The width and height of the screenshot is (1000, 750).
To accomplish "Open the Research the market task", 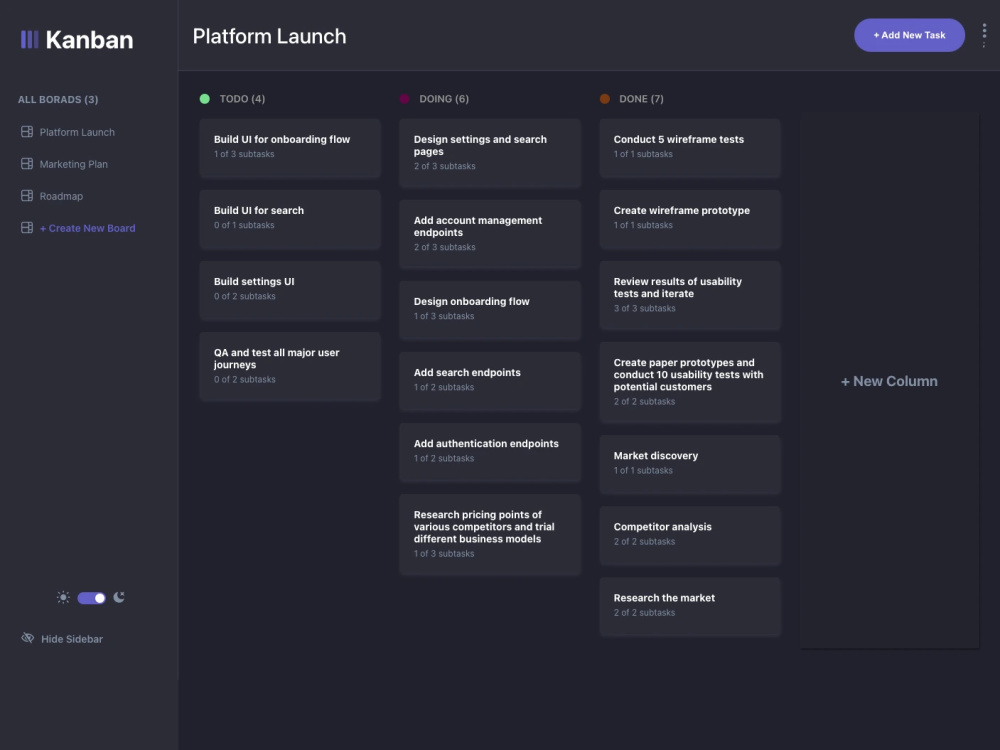I will (690, 607).
